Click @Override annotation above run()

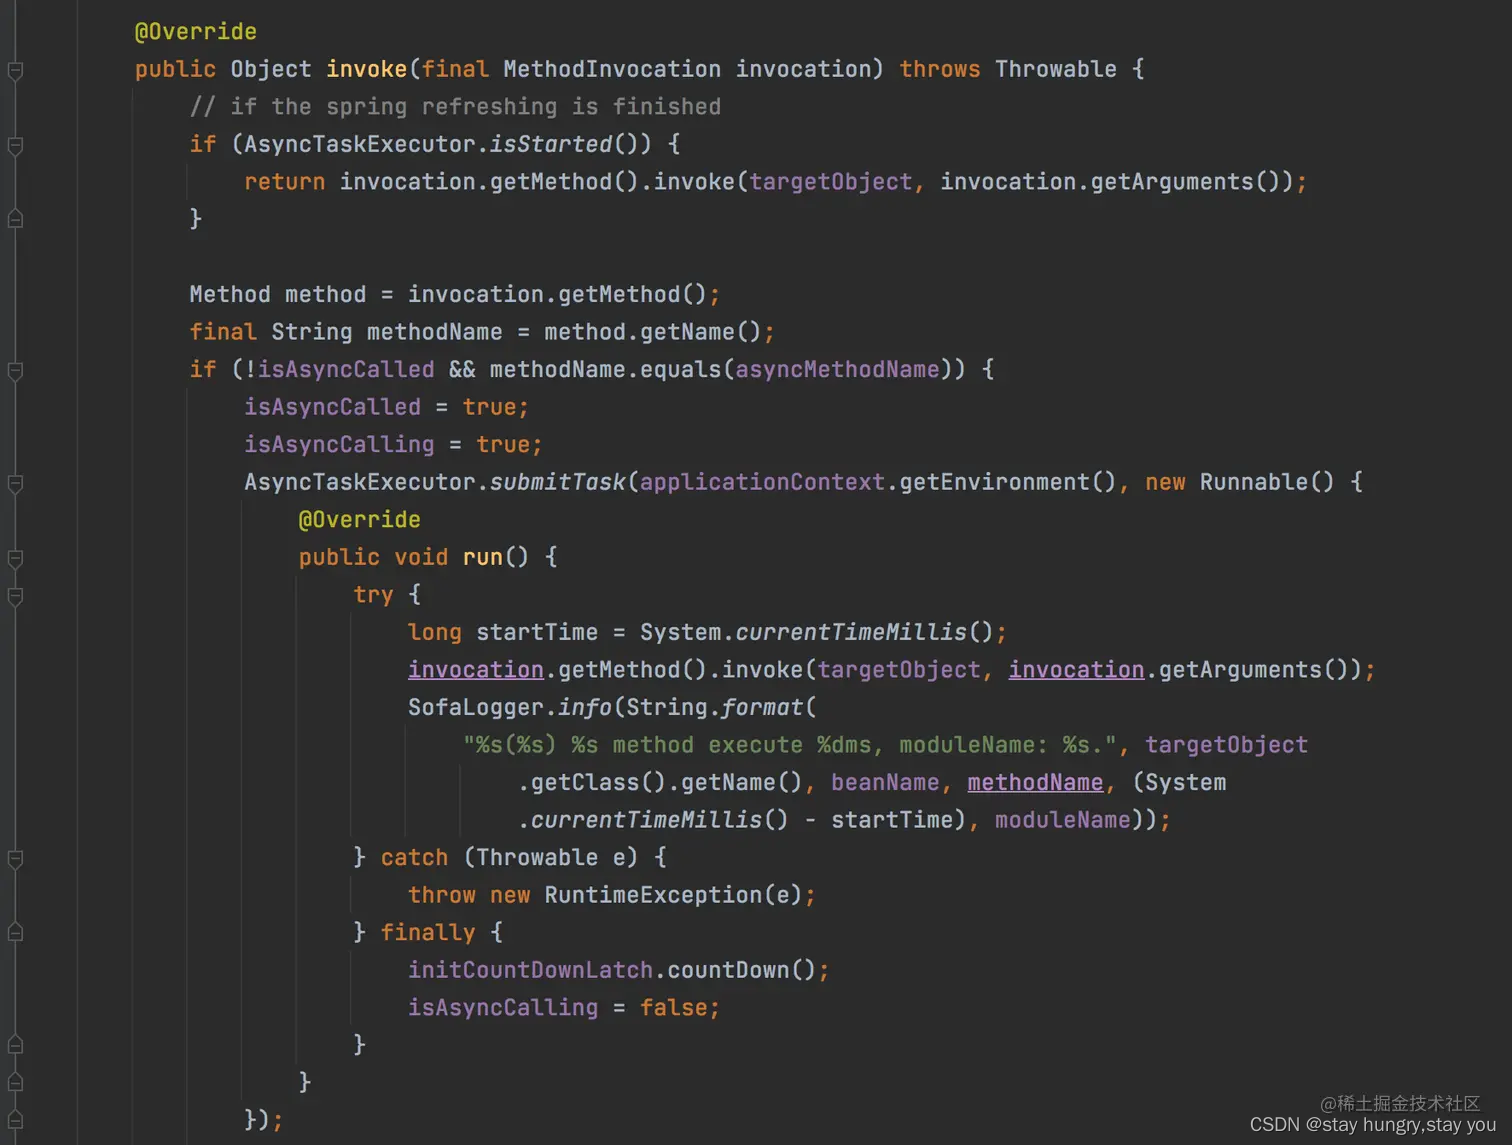(360, 520)
